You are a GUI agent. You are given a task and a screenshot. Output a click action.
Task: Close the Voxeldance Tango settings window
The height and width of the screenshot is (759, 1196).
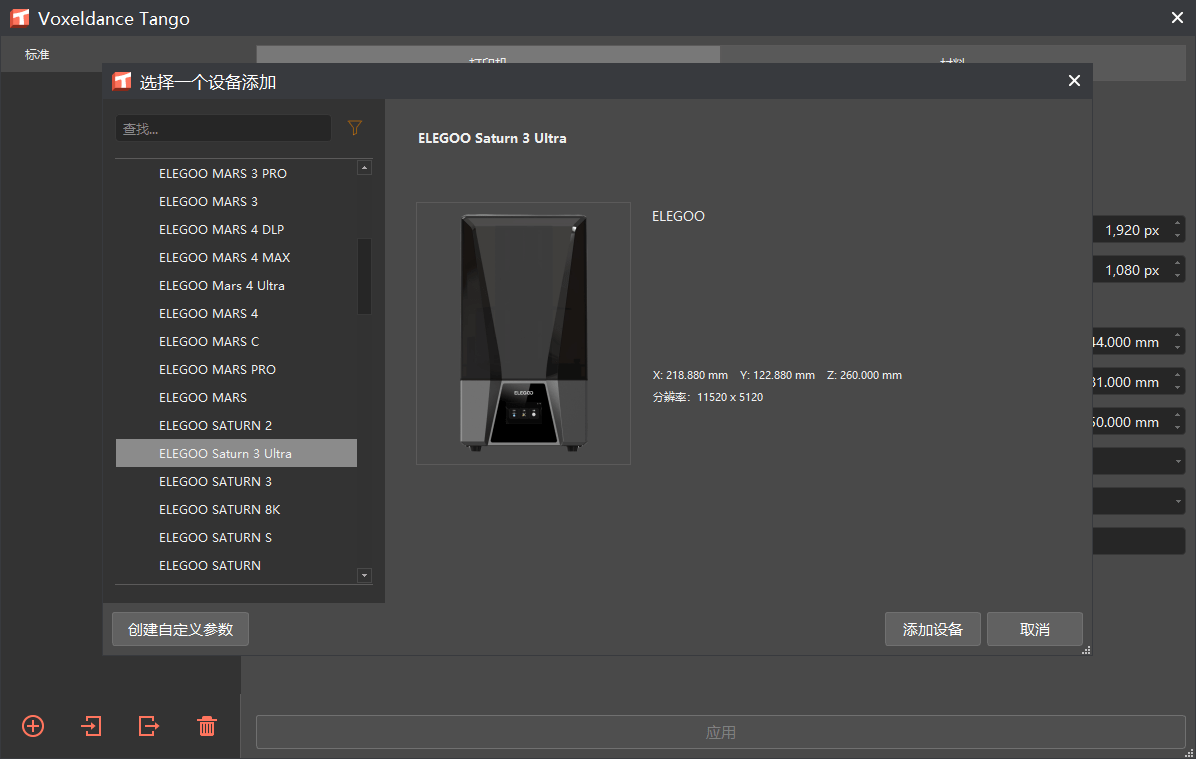[x=1177, y=18]
